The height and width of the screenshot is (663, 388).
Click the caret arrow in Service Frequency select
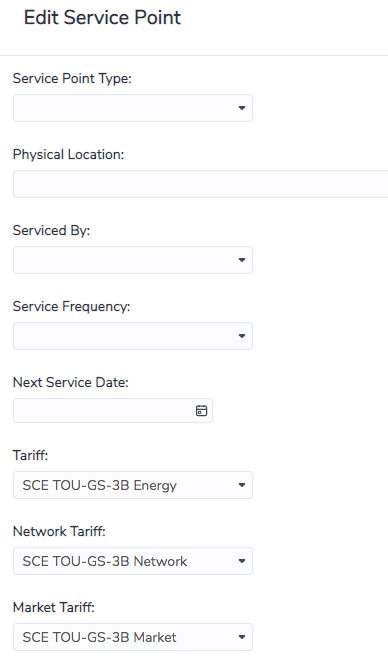click(x=242, y=336)
